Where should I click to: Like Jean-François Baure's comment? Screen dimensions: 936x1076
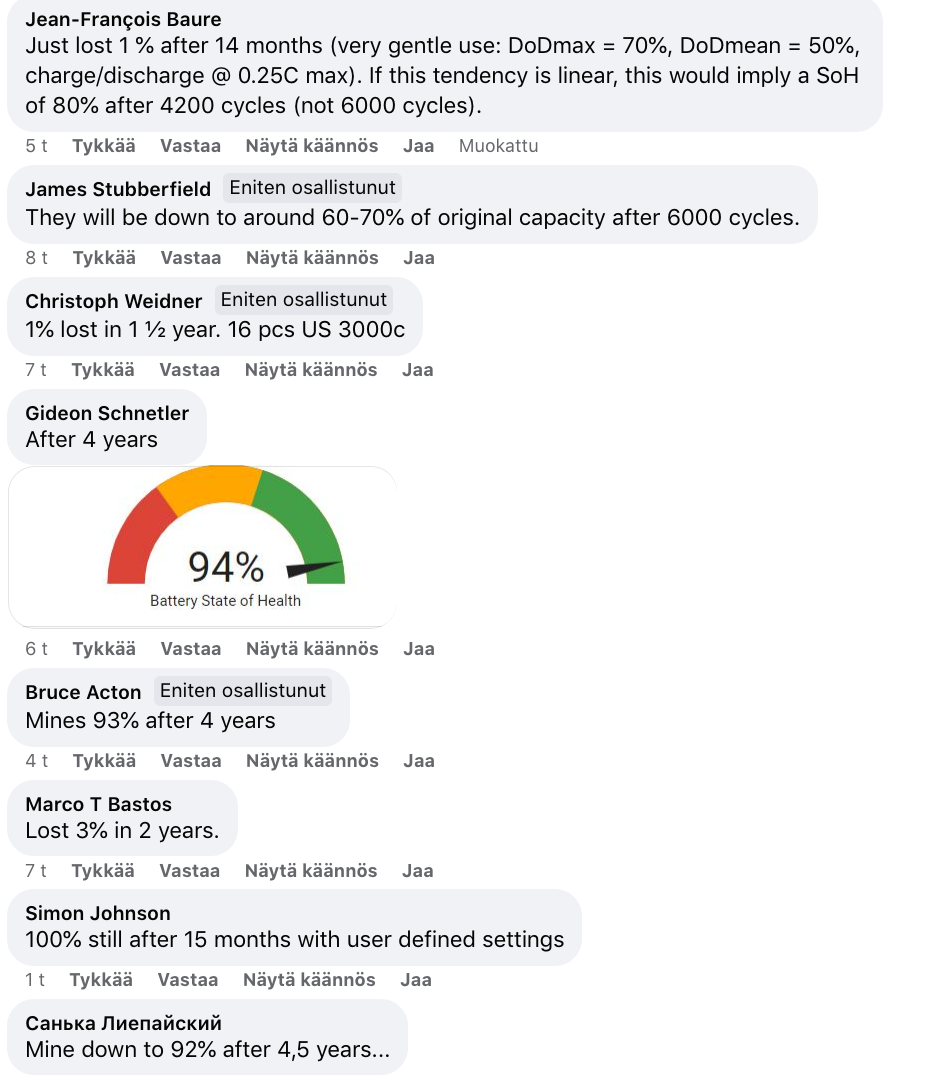click(103, 146)
